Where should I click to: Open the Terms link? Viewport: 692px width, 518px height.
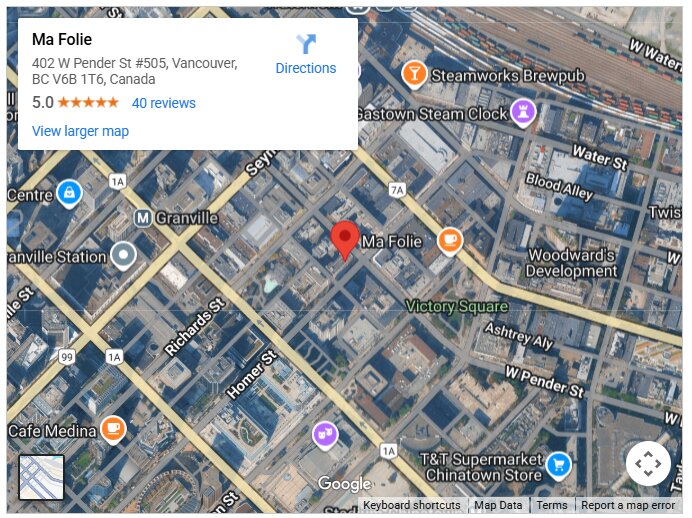pos(552,505)
